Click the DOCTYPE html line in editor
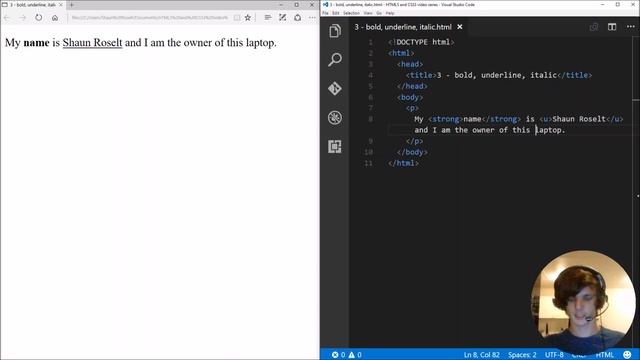 click(421, 42)
